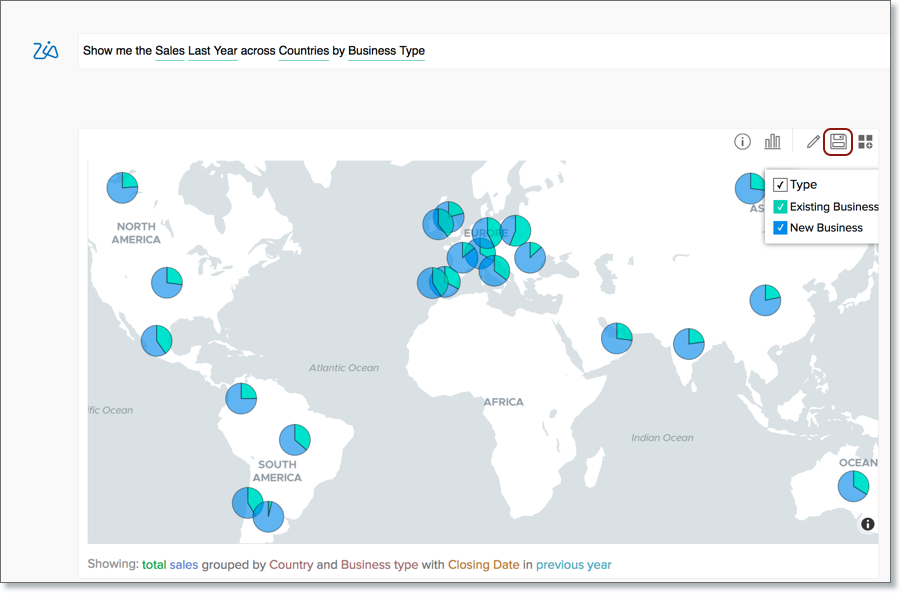Click the pie chart over North America label
The height and width of the screenshot is (593, 901).
pyautogui.click(x=123, y=187)
